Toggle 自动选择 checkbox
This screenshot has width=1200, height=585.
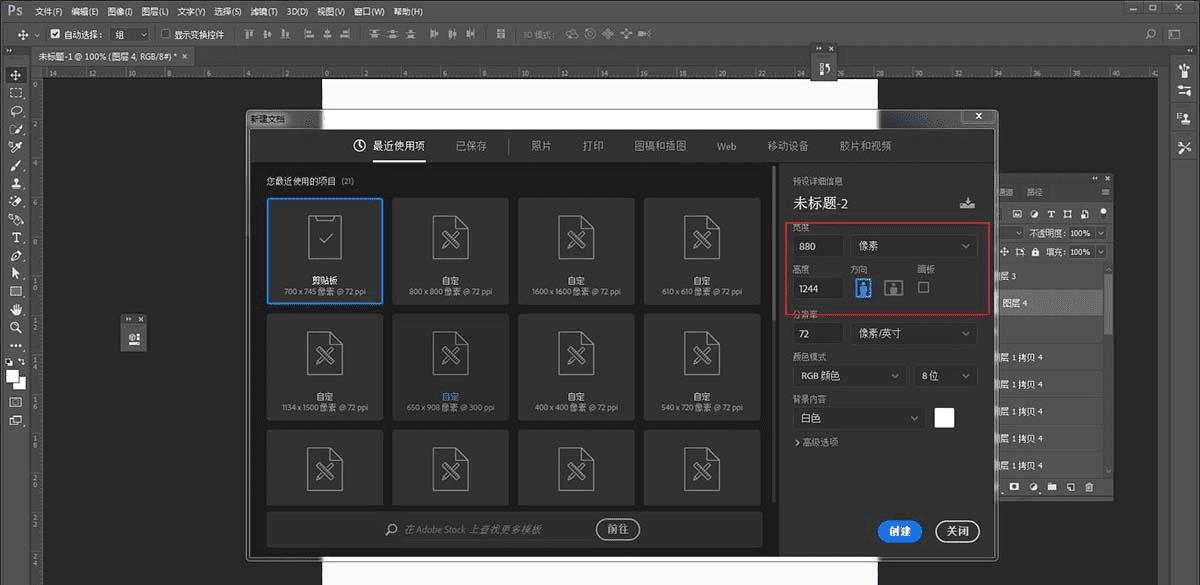[x=55, y=34]
